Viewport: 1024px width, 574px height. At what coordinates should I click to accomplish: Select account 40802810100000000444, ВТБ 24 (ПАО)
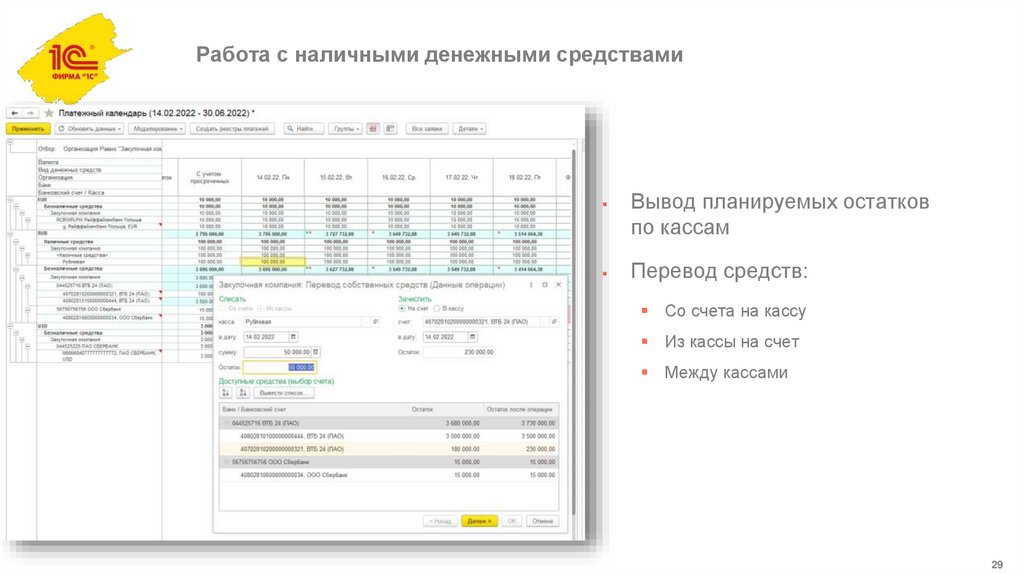coord(389,436)
